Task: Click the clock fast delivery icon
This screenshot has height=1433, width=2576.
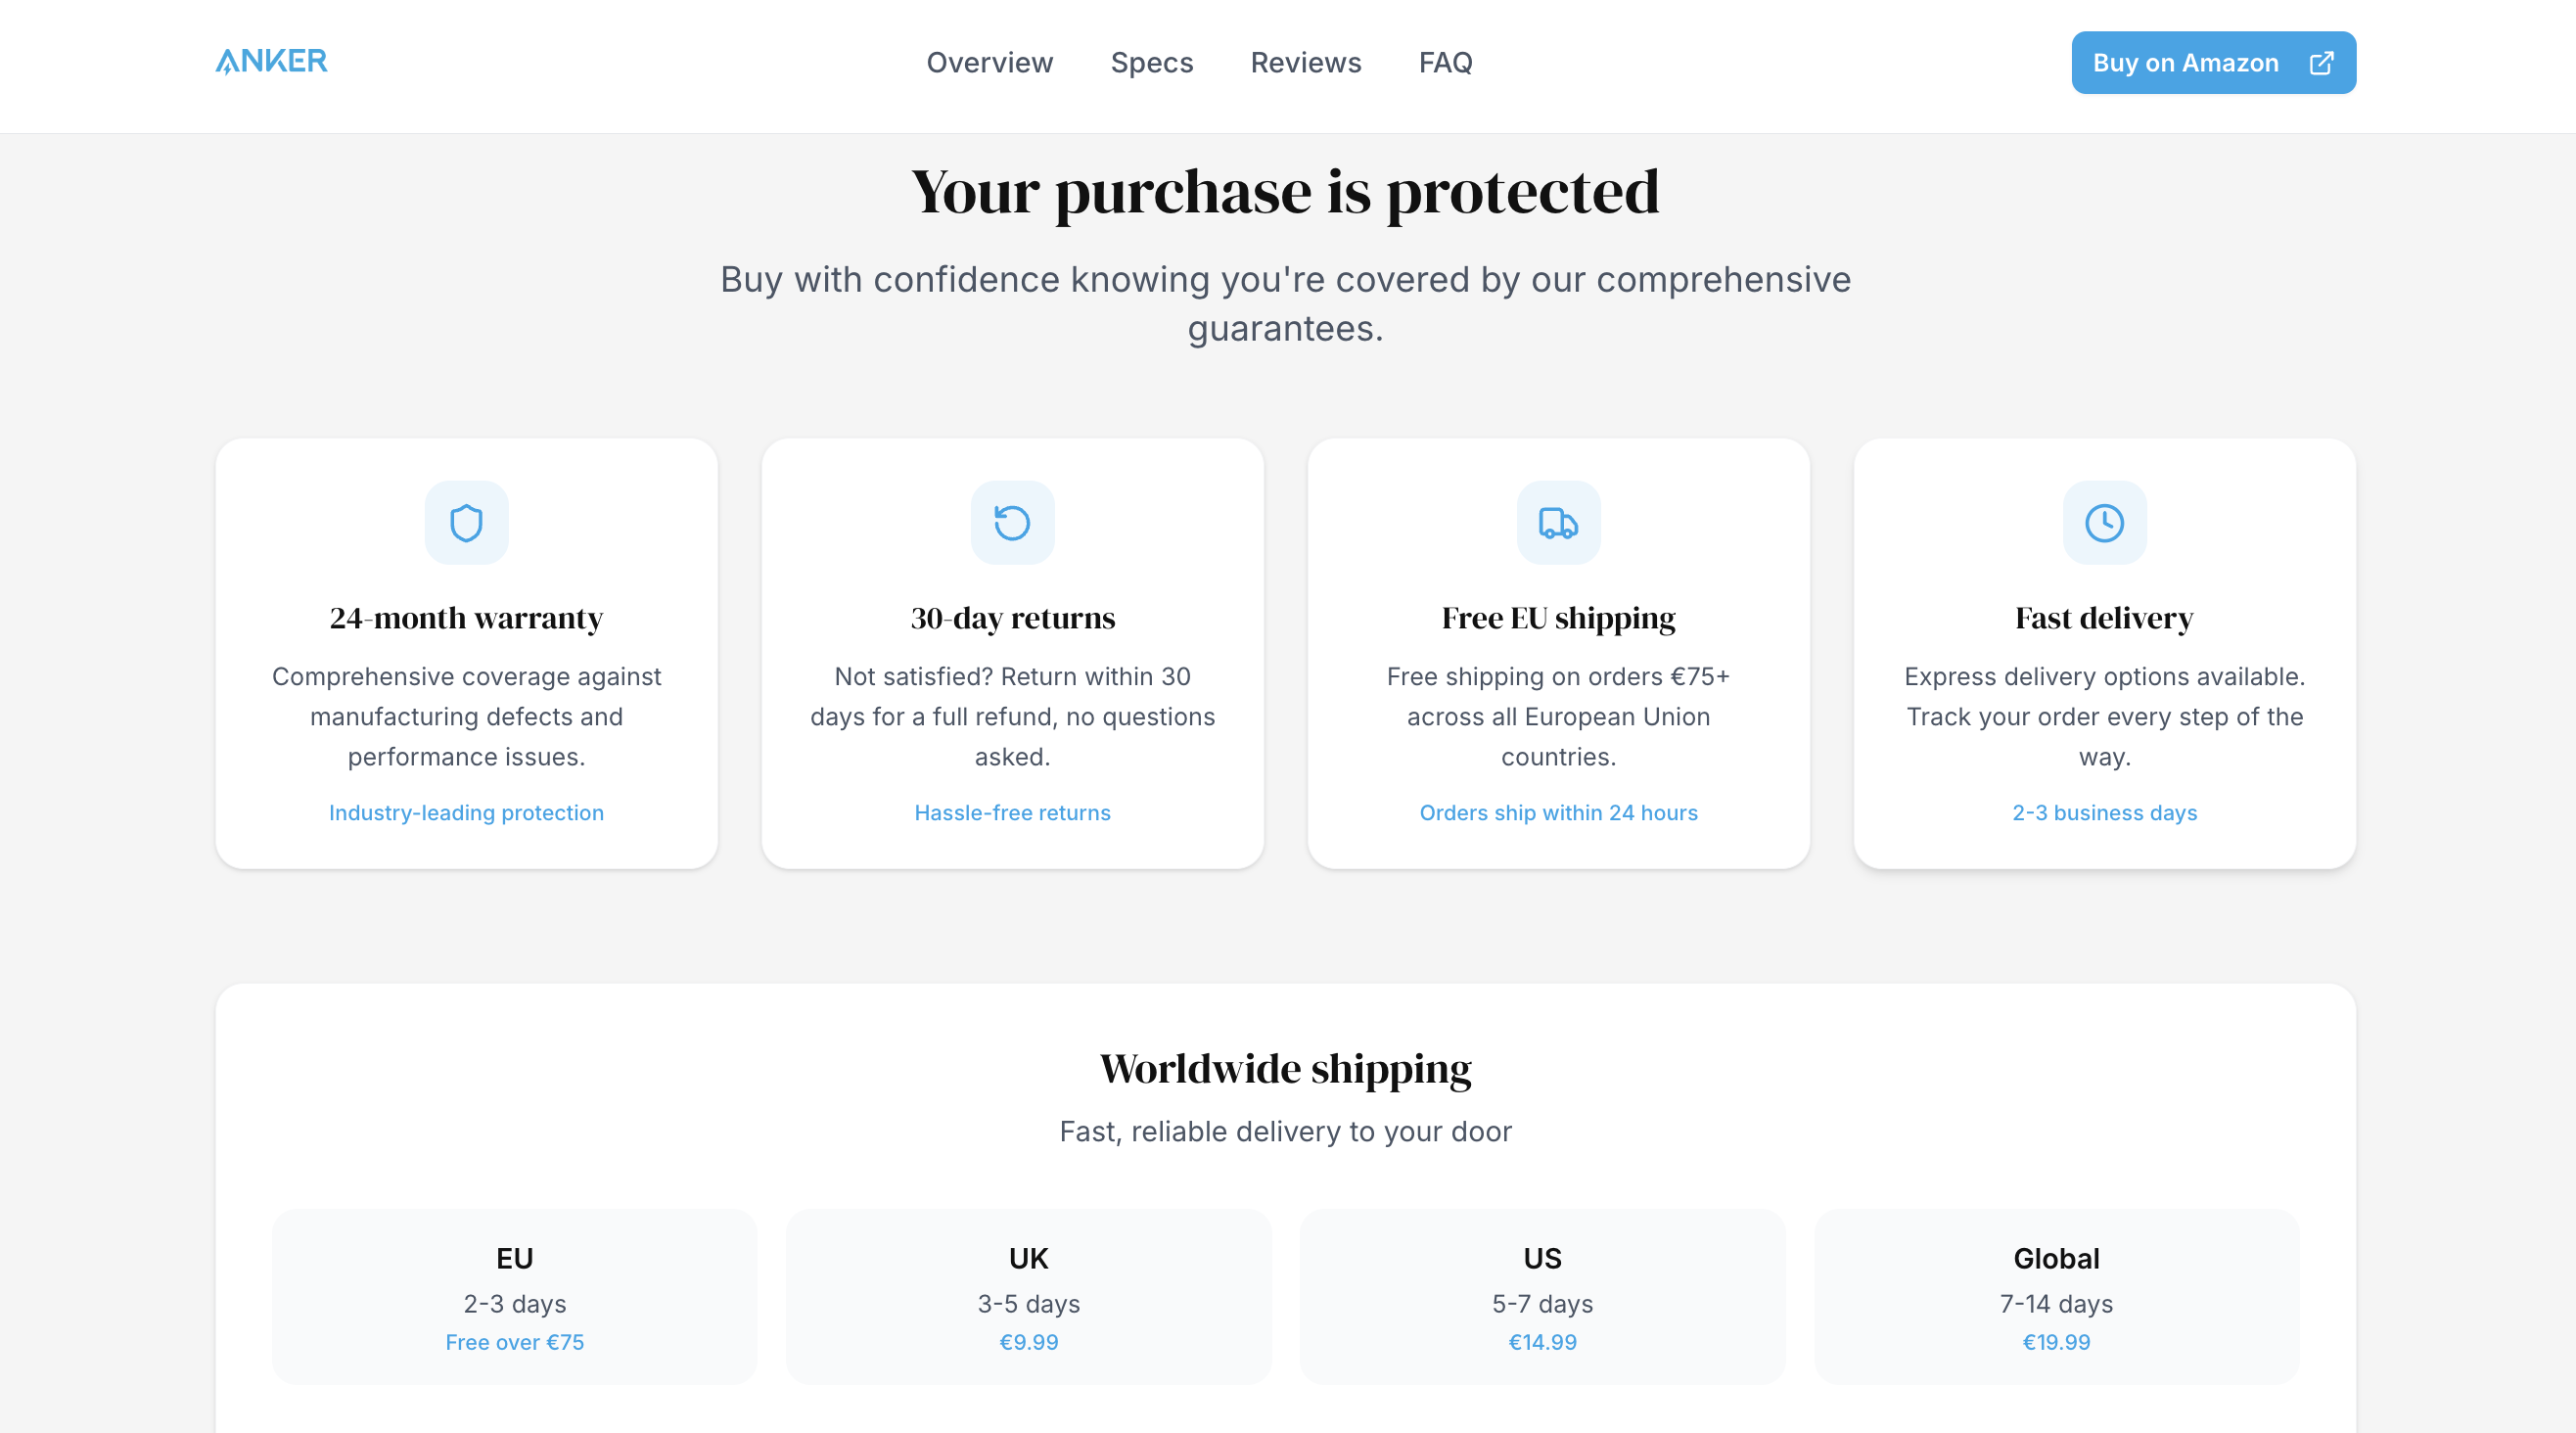Action: coord(2104,523)
